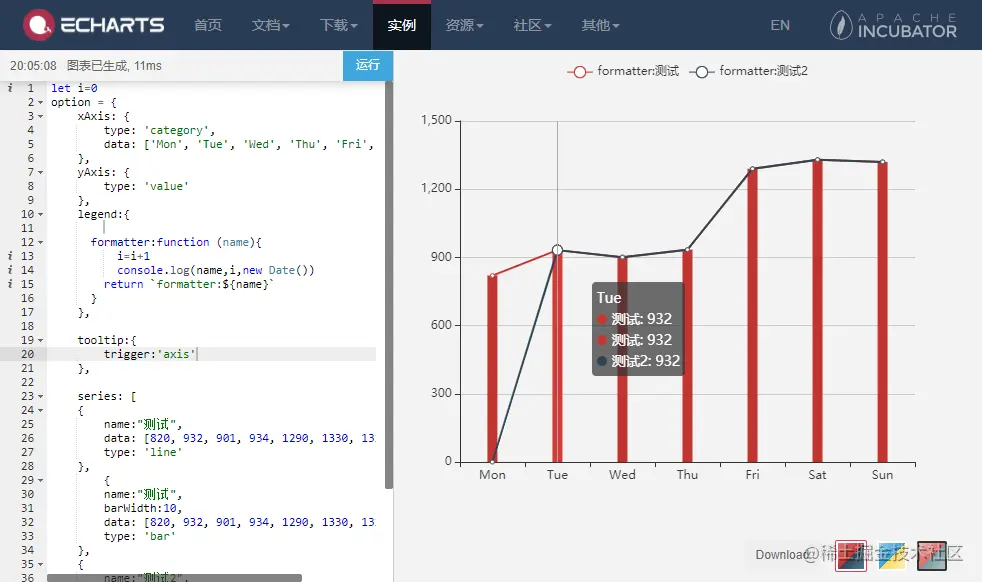Click the Wed line data point
Viewport: 982px width, 582px height.
pyautogui.click(x=623, y=257)
